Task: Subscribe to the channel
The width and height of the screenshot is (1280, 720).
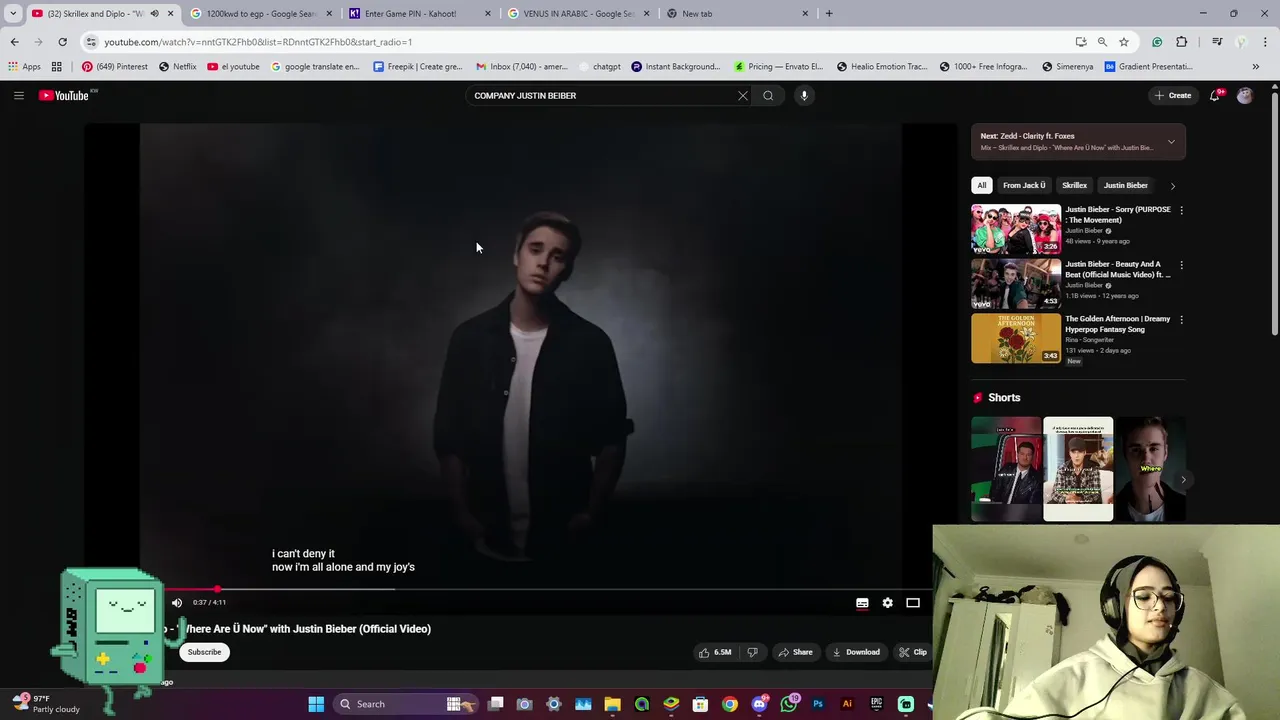Action: (204, 652)
